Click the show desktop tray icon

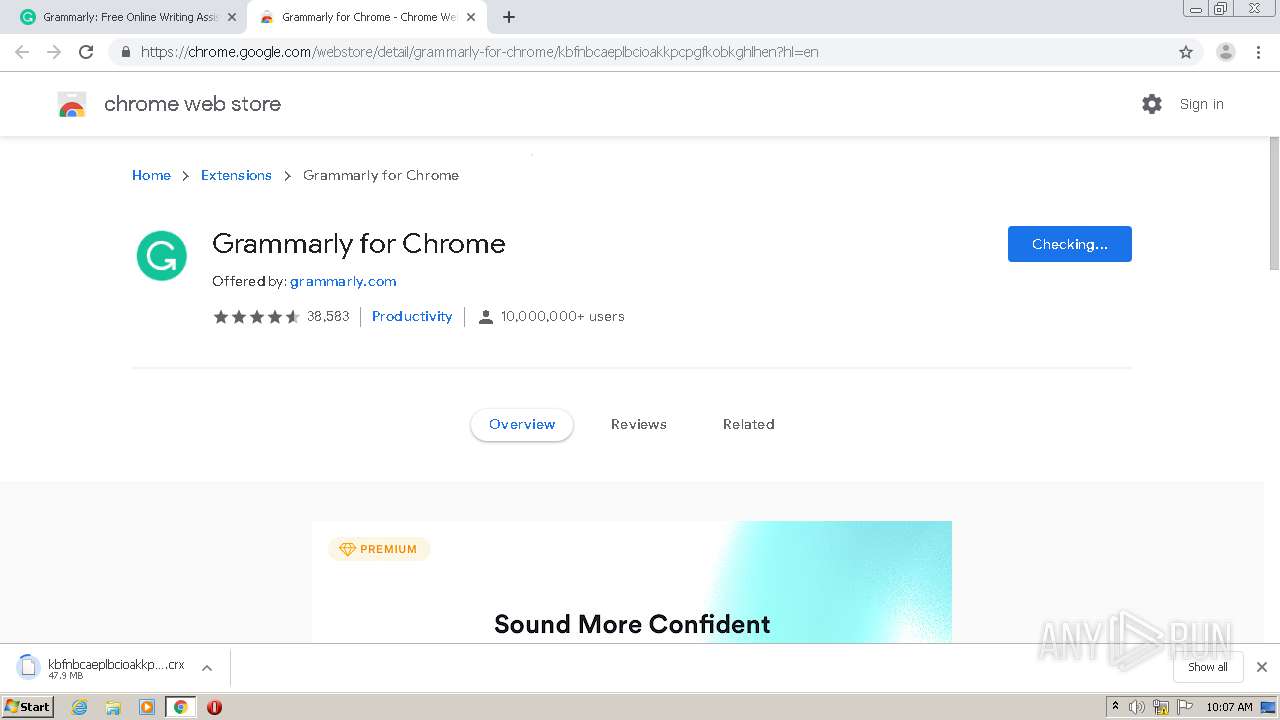[x=1269, y=707]
